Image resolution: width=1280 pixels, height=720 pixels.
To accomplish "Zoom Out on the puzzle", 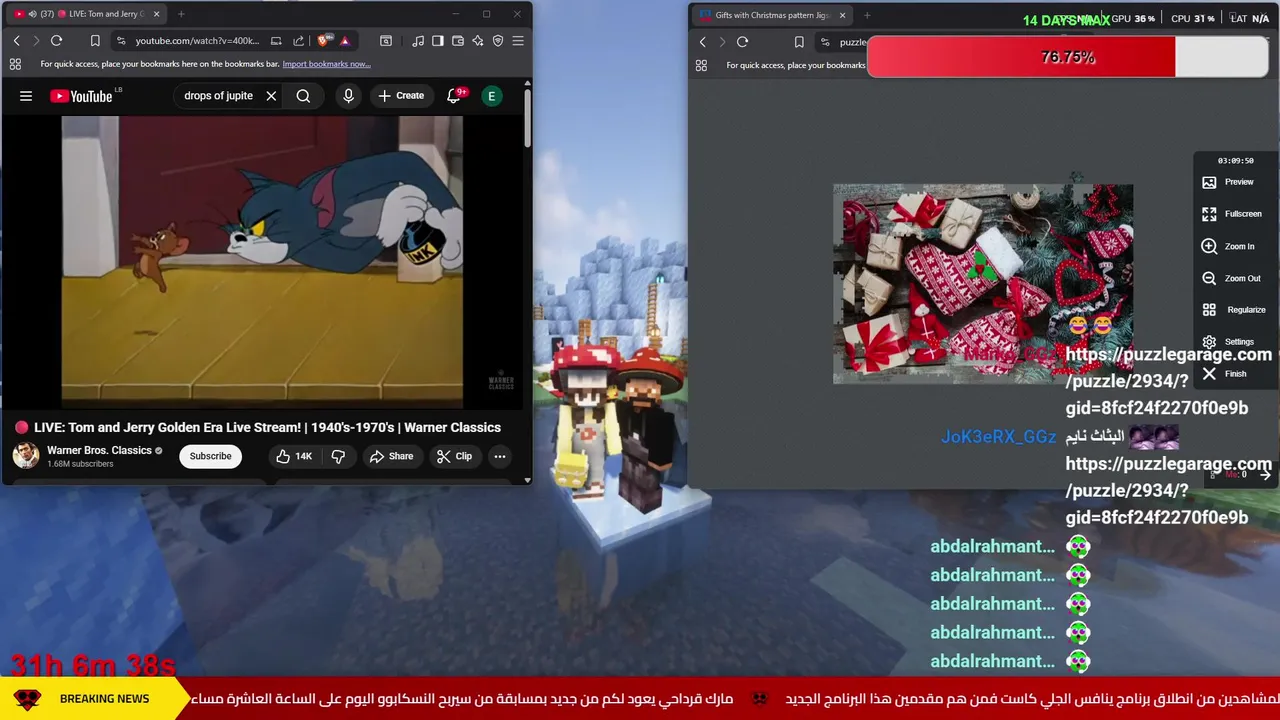I will click(1231, 278).
